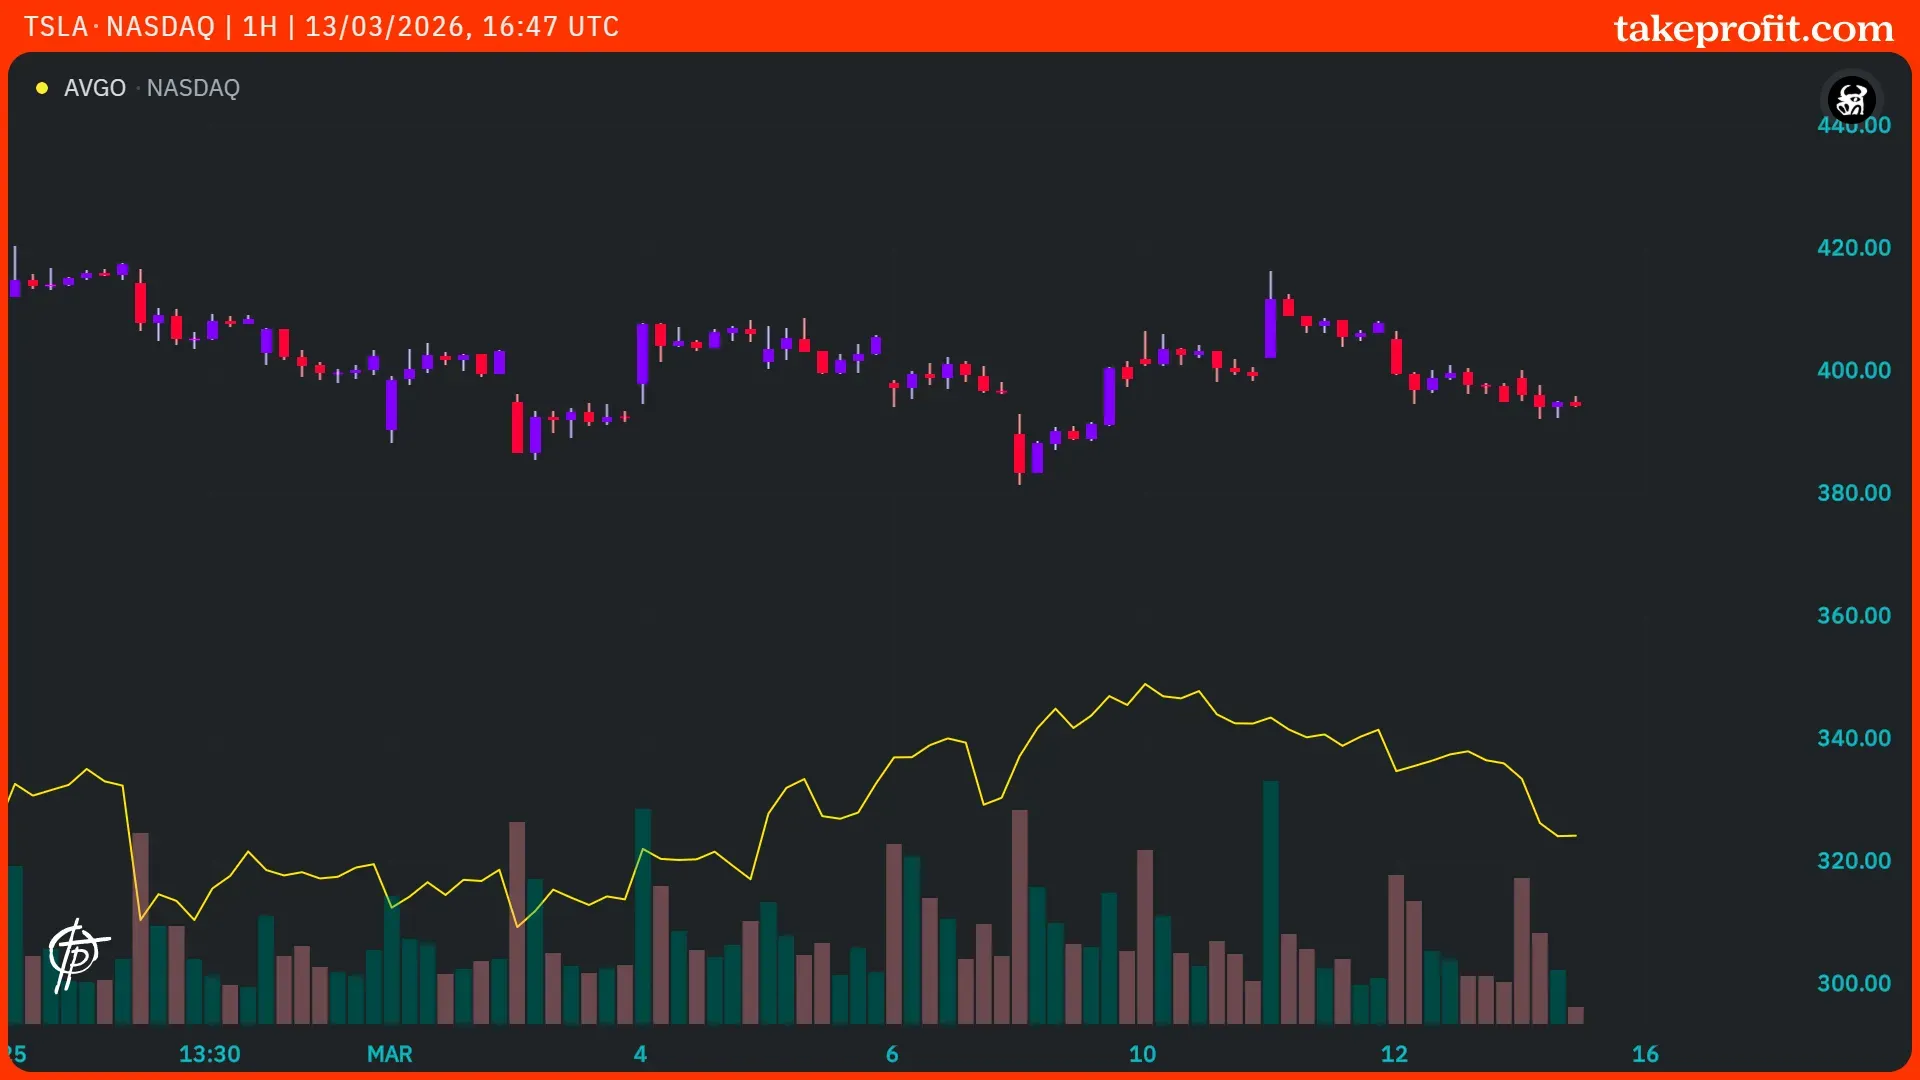This screenshot has height=1080, width=1920.
Task: Click the bull avatar icon at top right
Action: tap(1851, 99)
